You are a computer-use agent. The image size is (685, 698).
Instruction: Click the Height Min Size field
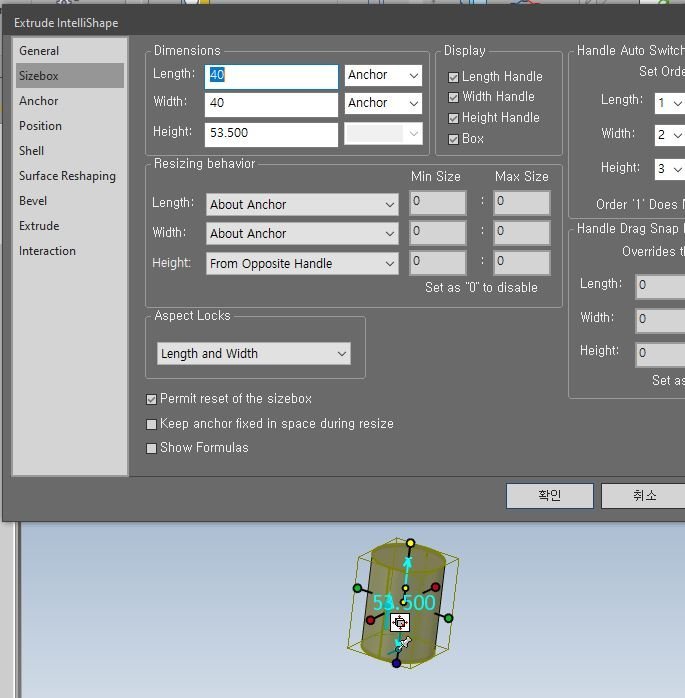[438, 262]
